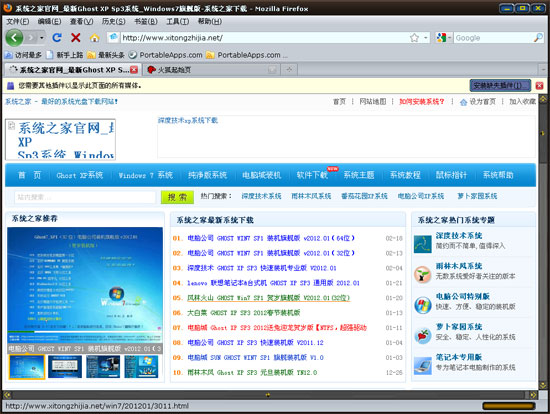
Task: Open the 电脑城装机 nav item
Action: 262,175
